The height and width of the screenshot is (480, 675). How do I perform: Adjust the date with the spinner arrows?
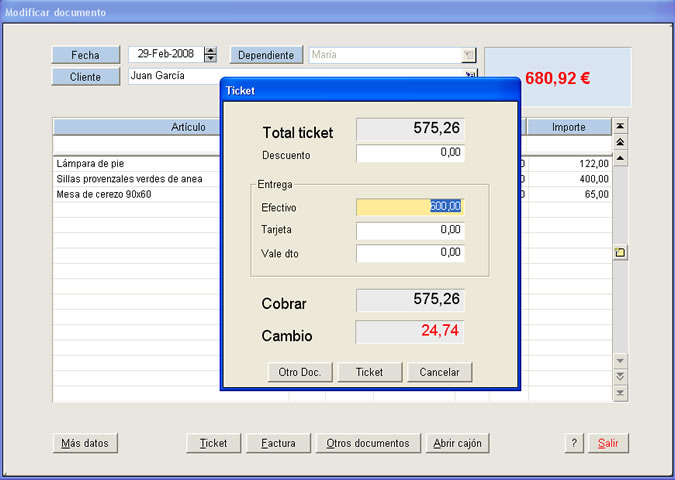pos(210,55)
